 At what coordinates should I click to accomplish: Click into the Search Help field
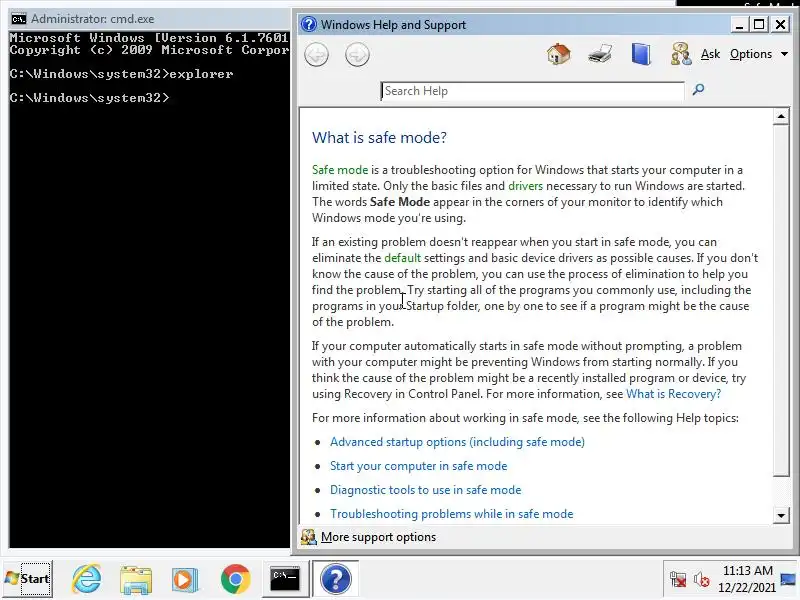[x=532, y=91]
